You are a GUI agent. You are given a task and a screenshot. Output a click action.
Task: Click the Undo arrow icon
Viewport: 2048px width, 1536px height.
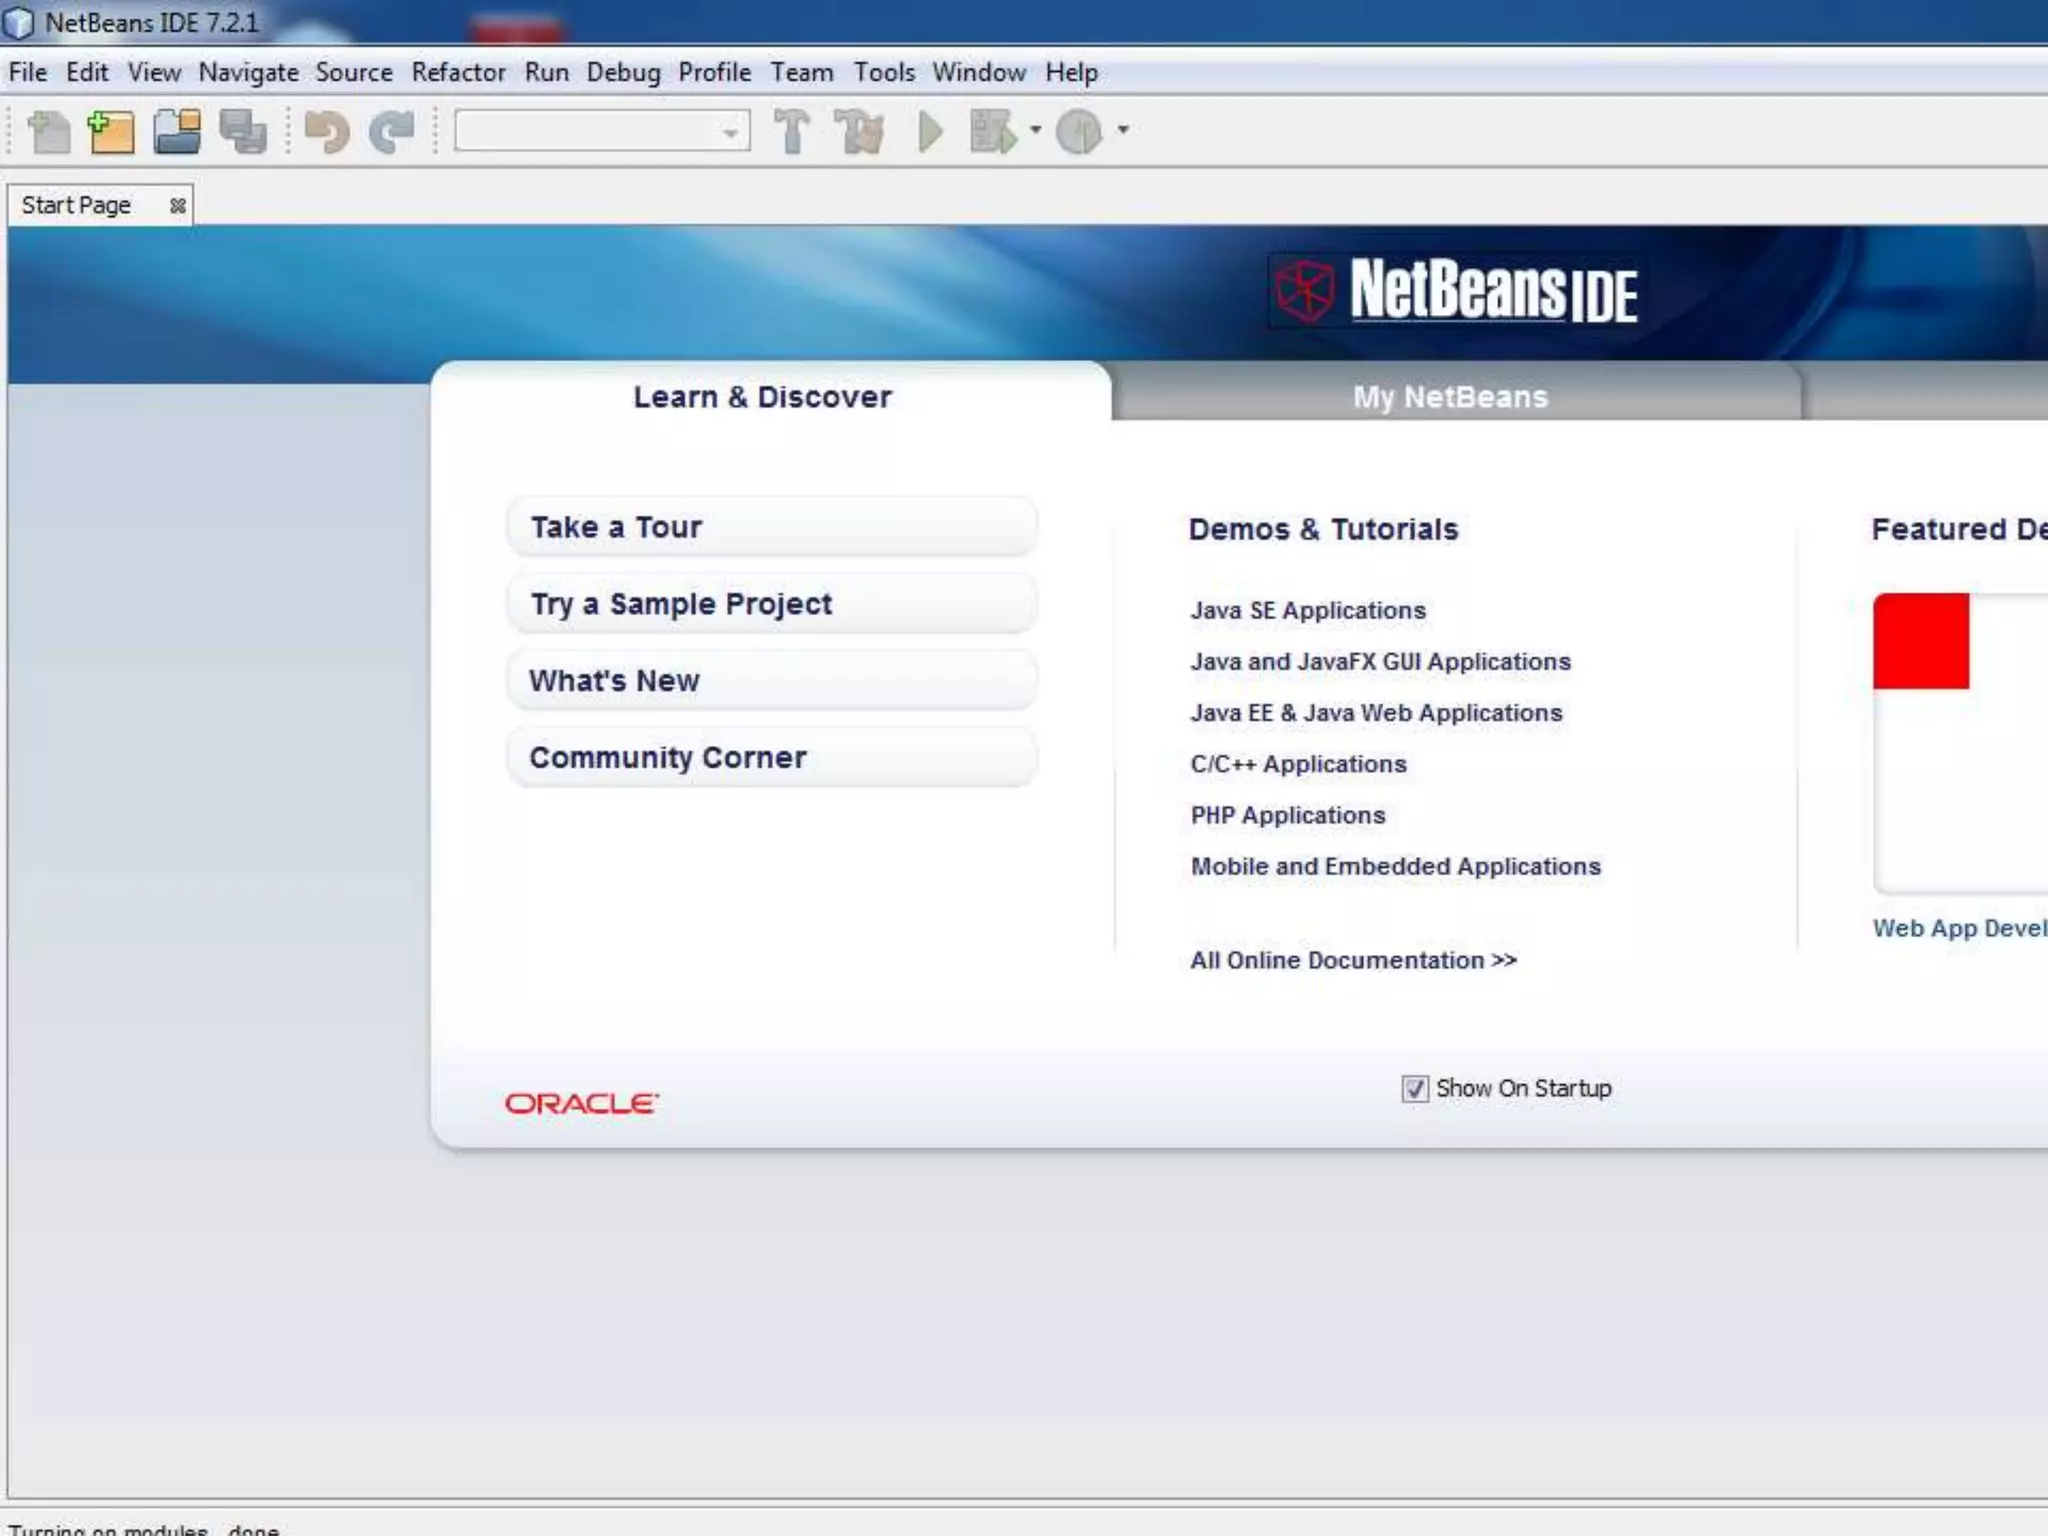326,132
